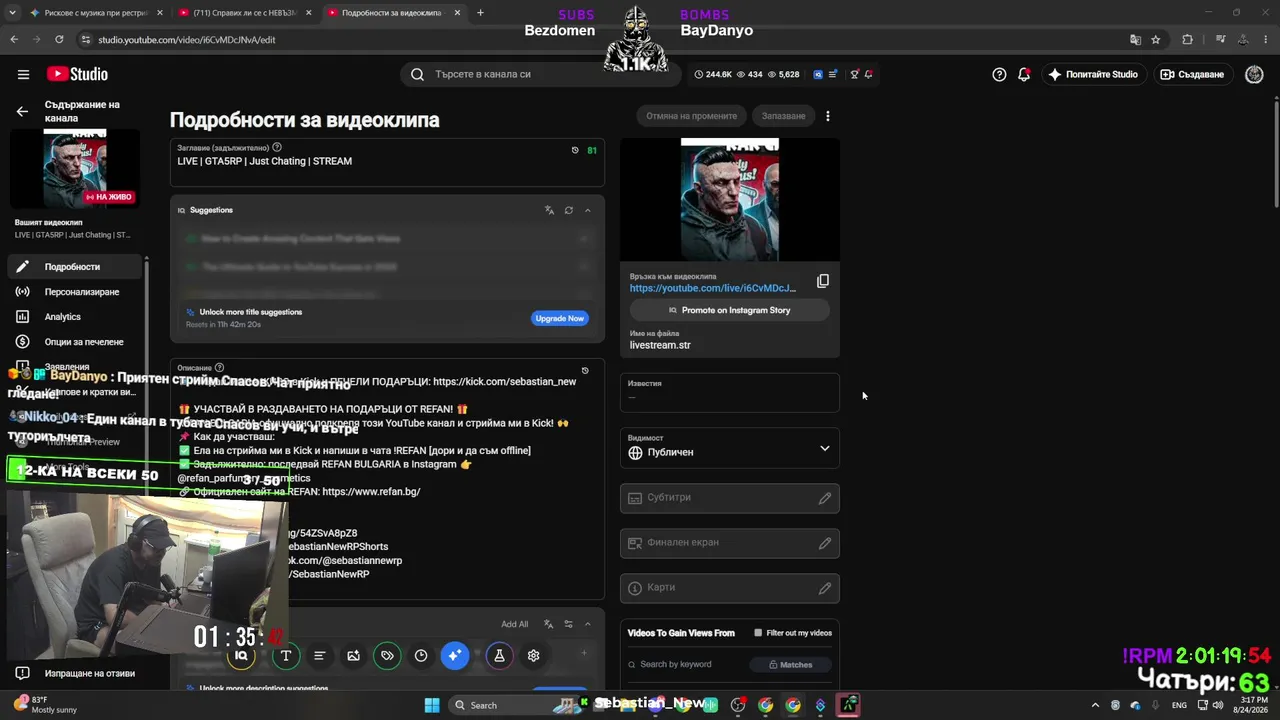Go back to channel content arrow

[22, 111]
